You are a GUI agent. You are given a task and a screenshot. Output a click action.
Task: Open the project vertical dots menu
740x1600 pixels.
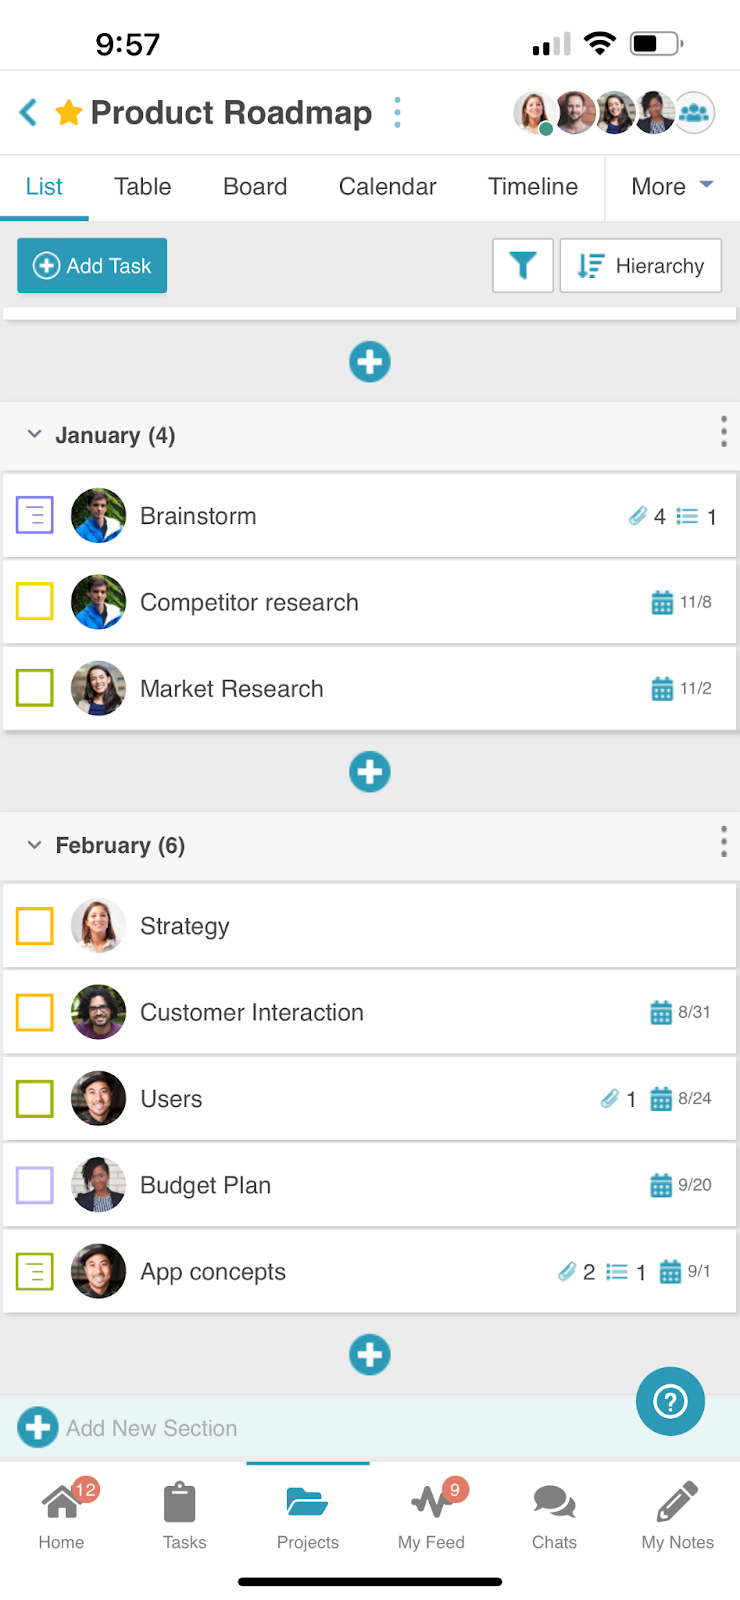coord(398,113)
